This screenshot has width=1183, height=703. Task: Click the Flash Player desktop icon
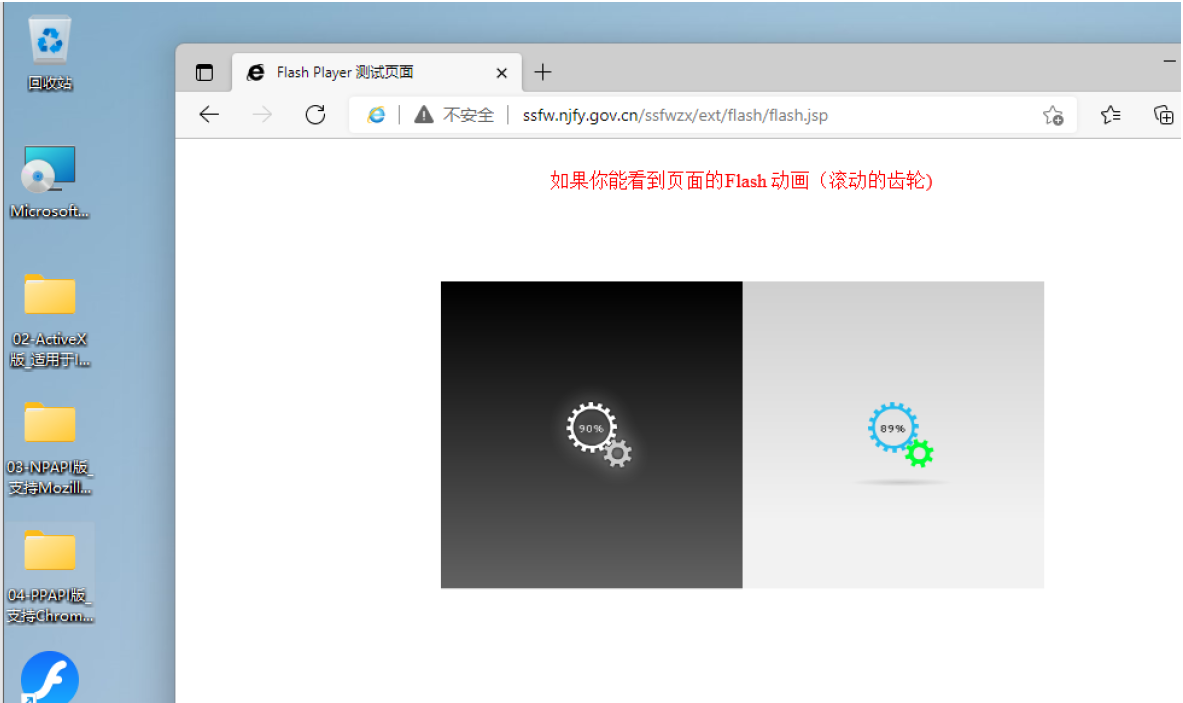(x=48, y=678)
